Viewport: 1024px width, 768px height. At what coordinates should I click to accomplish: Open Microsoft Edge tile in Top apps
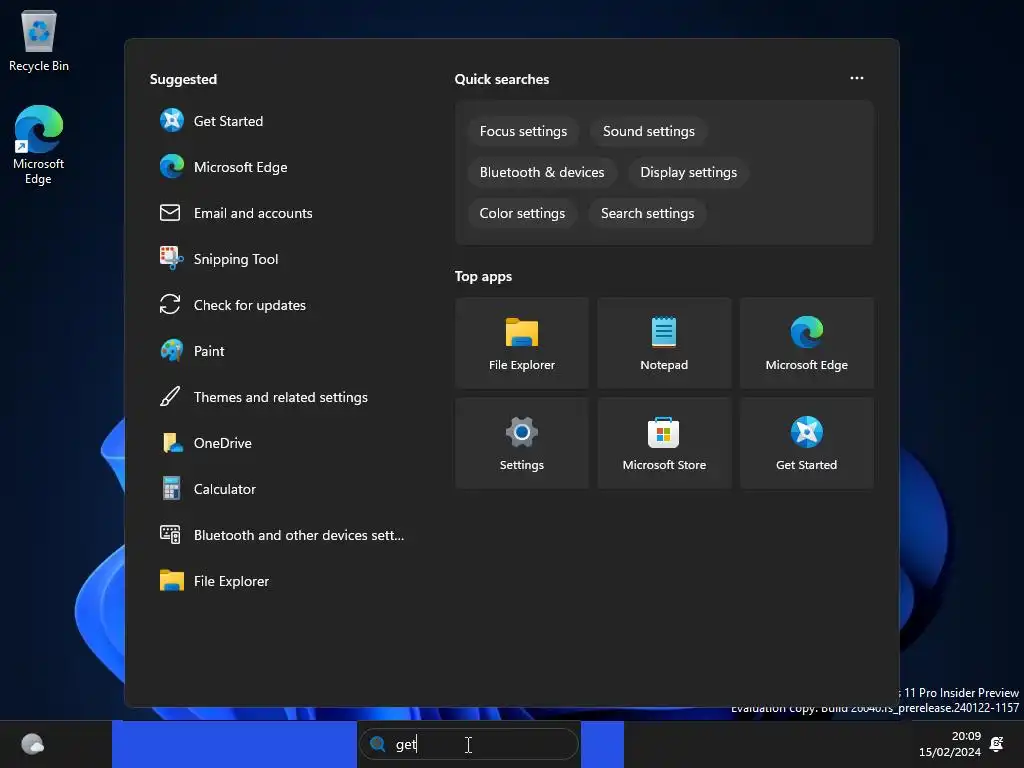point(807,343)
